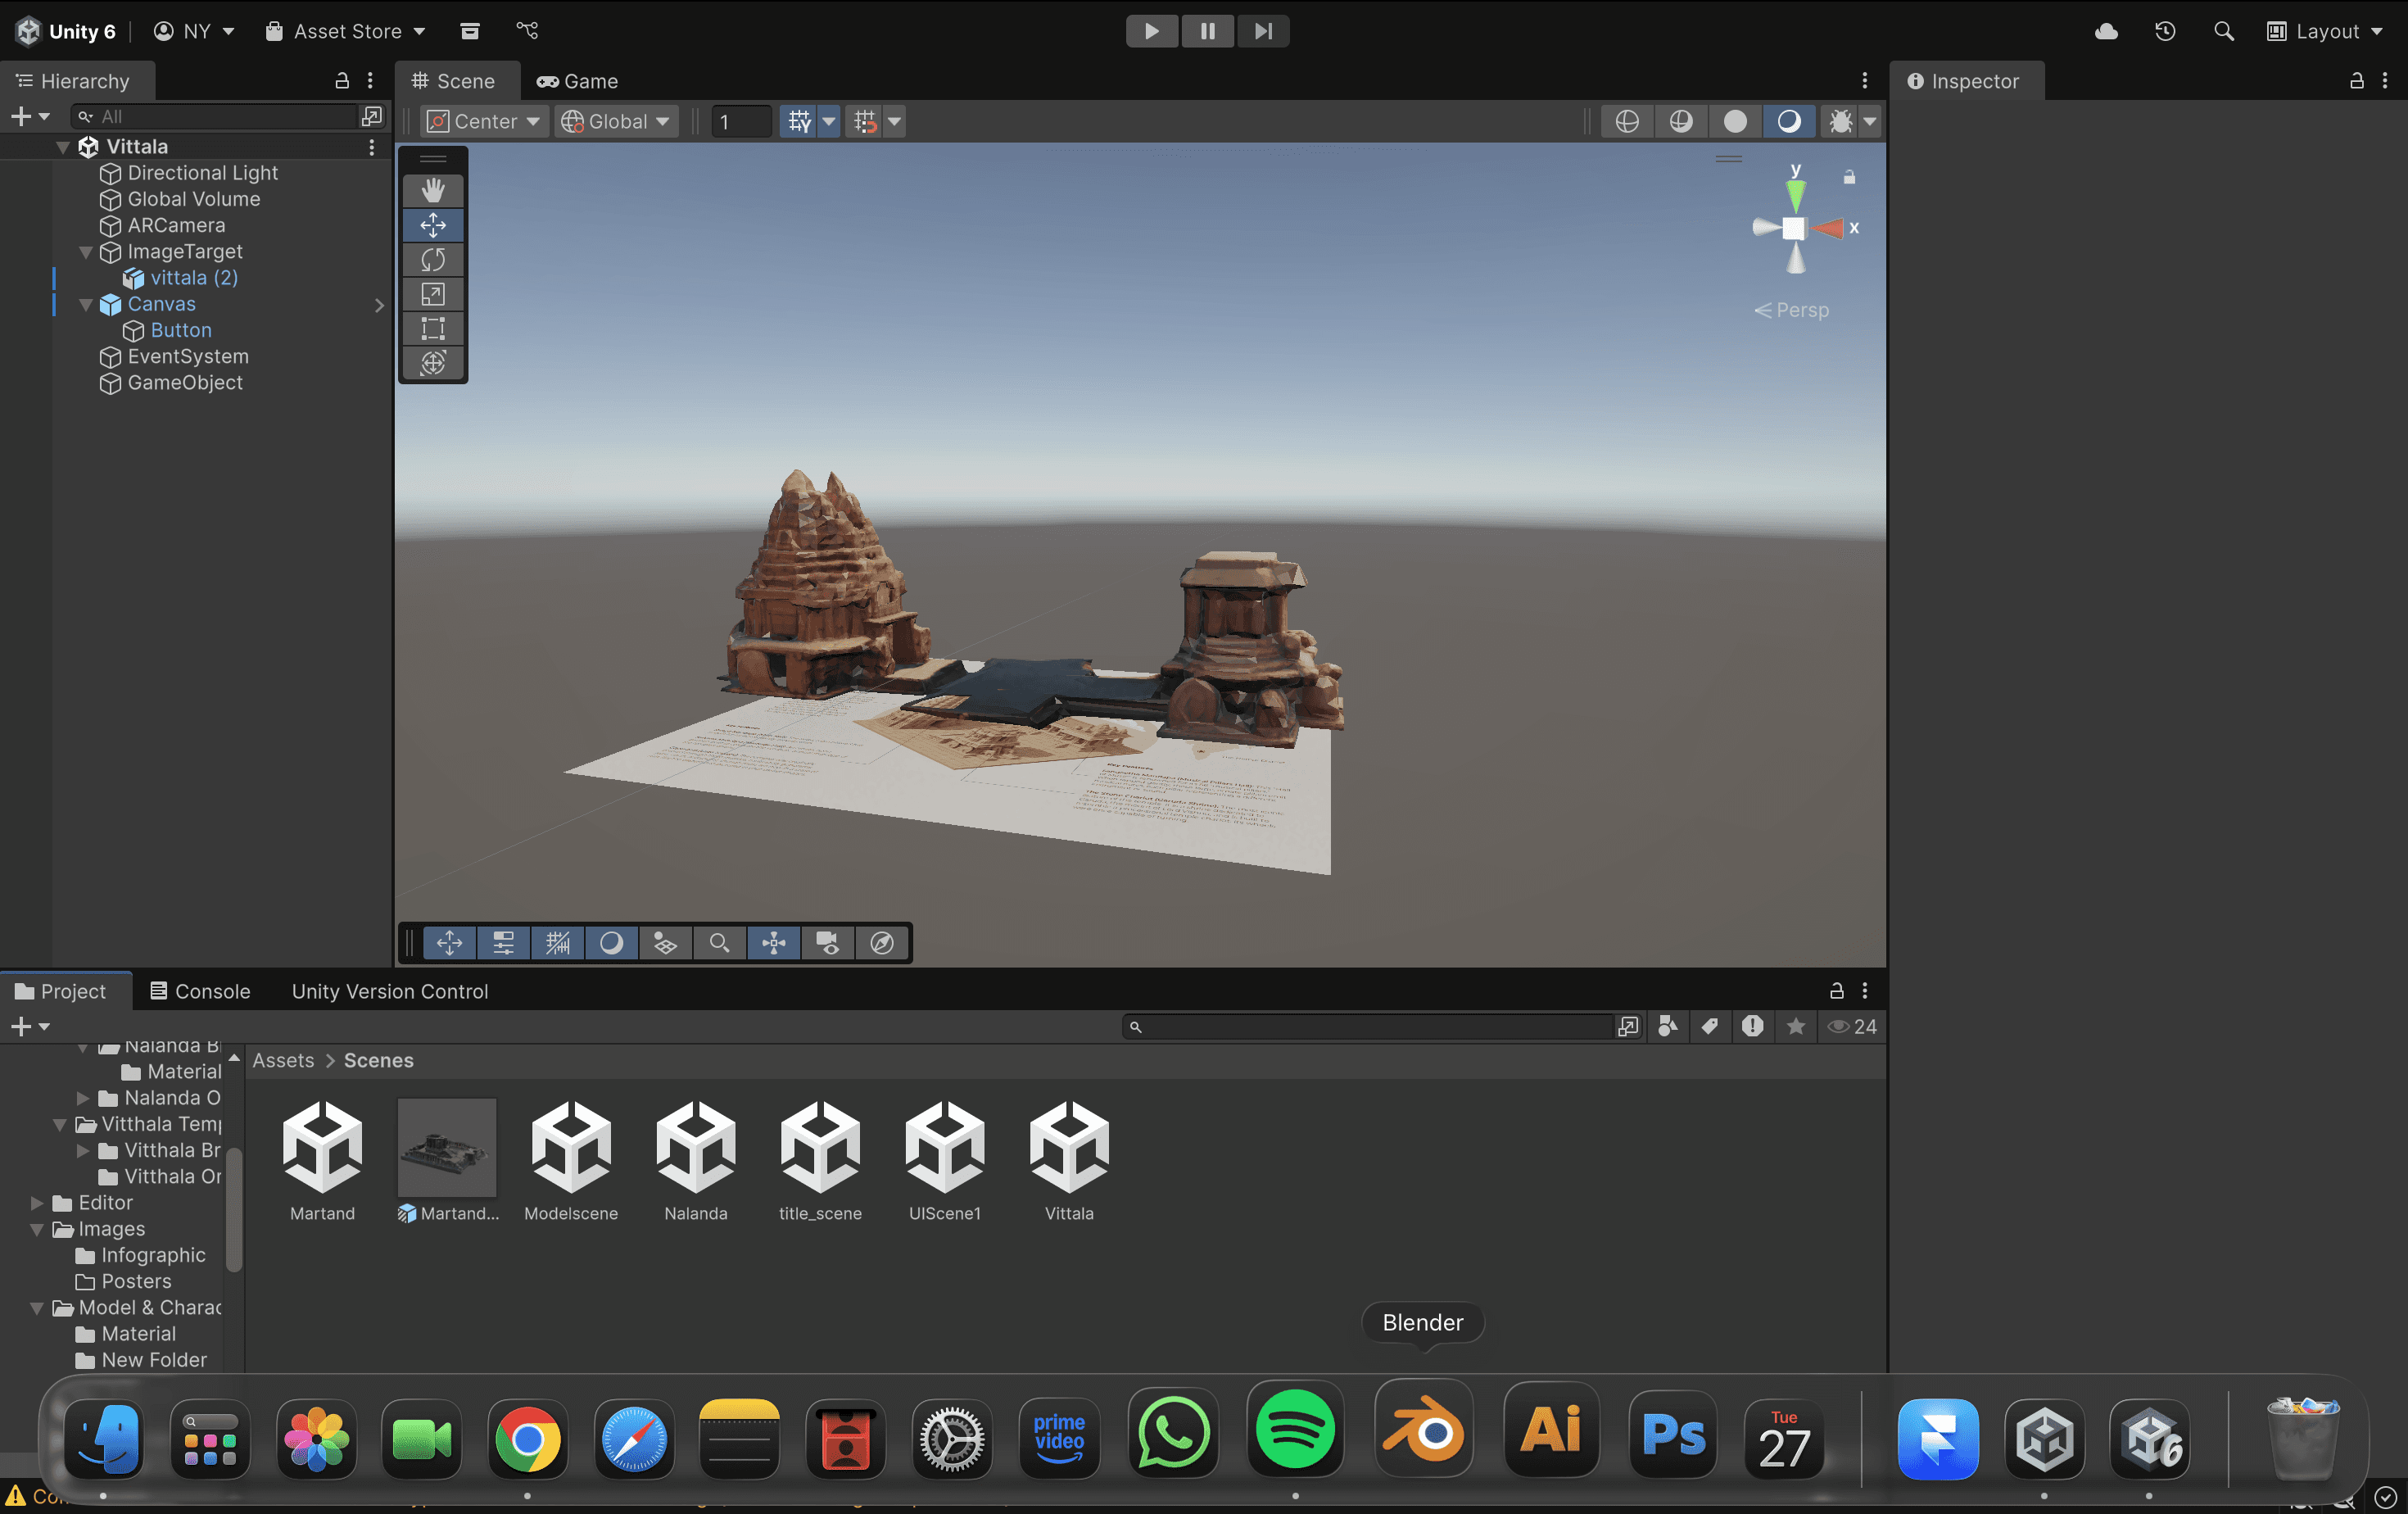
Task: Collapse the ImageTarget hierarchy item
Action: coord(86,252)
